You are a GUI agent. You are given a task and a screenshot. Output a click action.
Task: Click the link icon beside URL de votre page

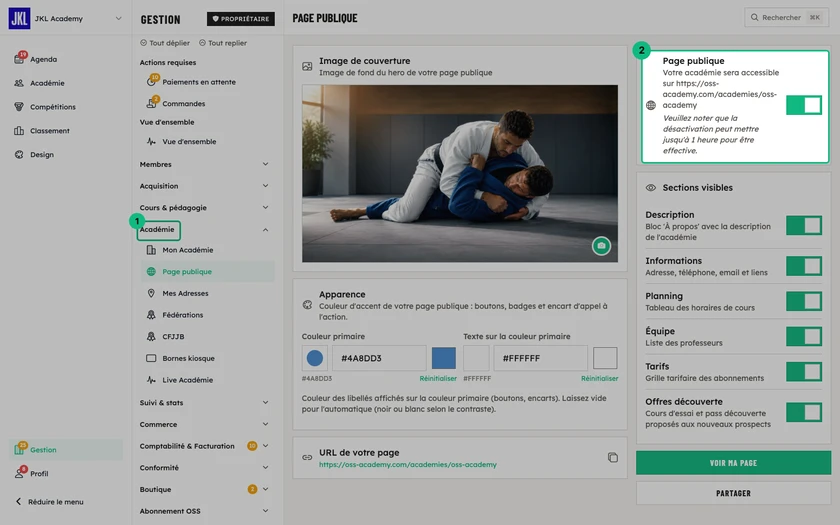tap(307, 458)
